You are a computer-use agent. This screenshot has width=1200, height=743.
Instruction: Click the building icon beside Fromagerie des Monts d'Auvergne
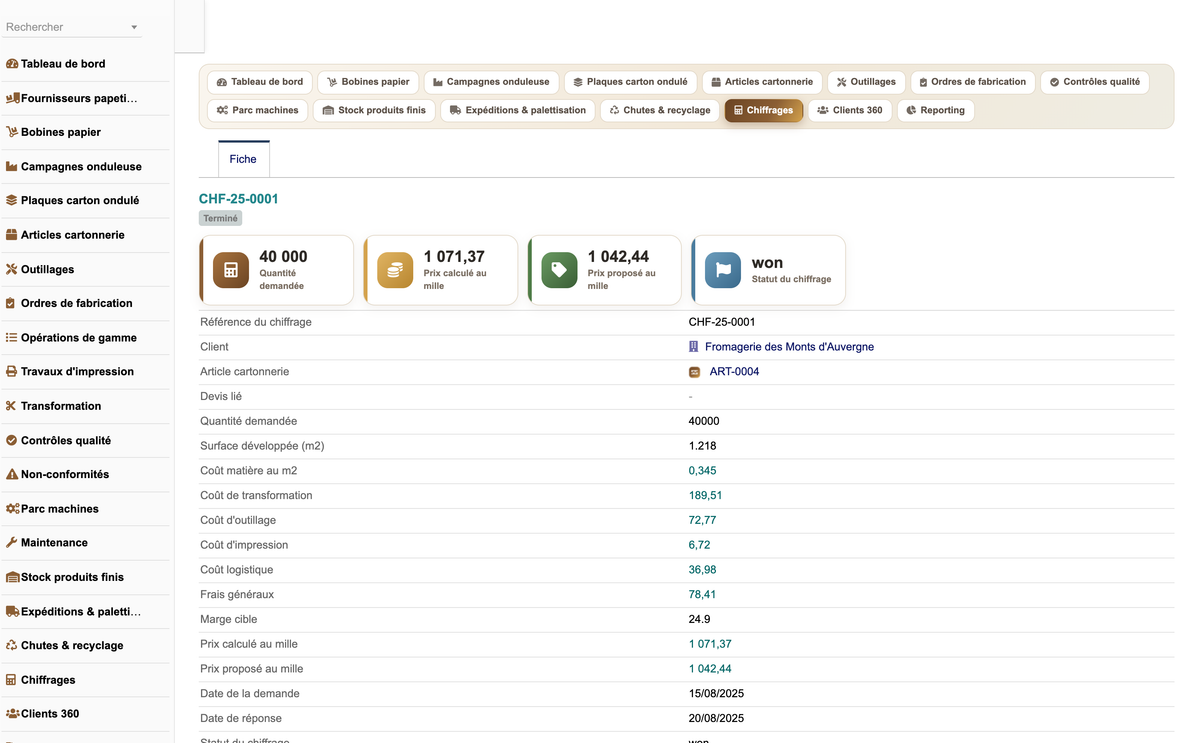pos(694,347)
